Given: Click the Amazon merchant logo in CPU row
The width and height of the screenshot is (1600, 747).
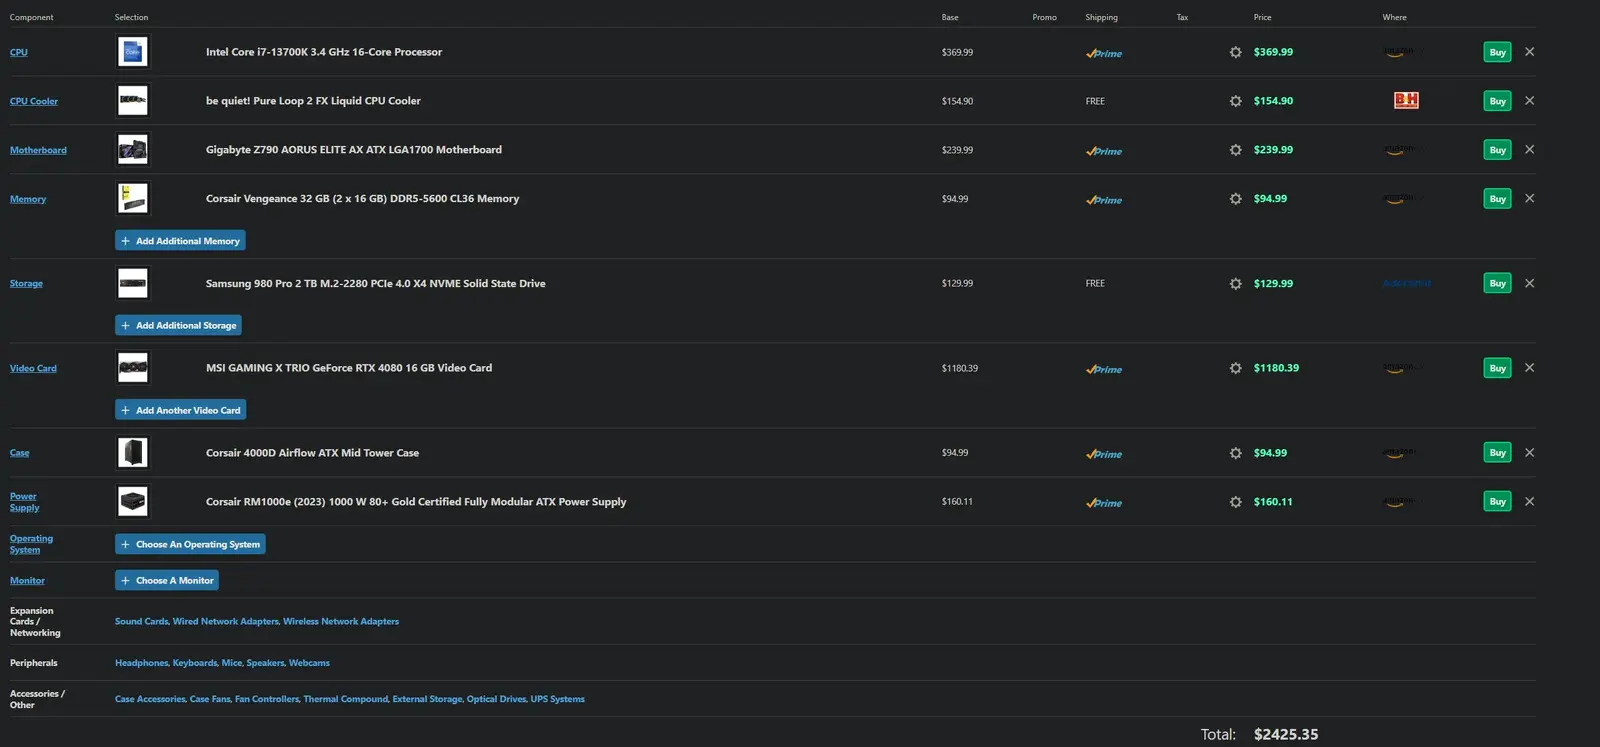Looking at the screenshot, I should point(1398,52).
